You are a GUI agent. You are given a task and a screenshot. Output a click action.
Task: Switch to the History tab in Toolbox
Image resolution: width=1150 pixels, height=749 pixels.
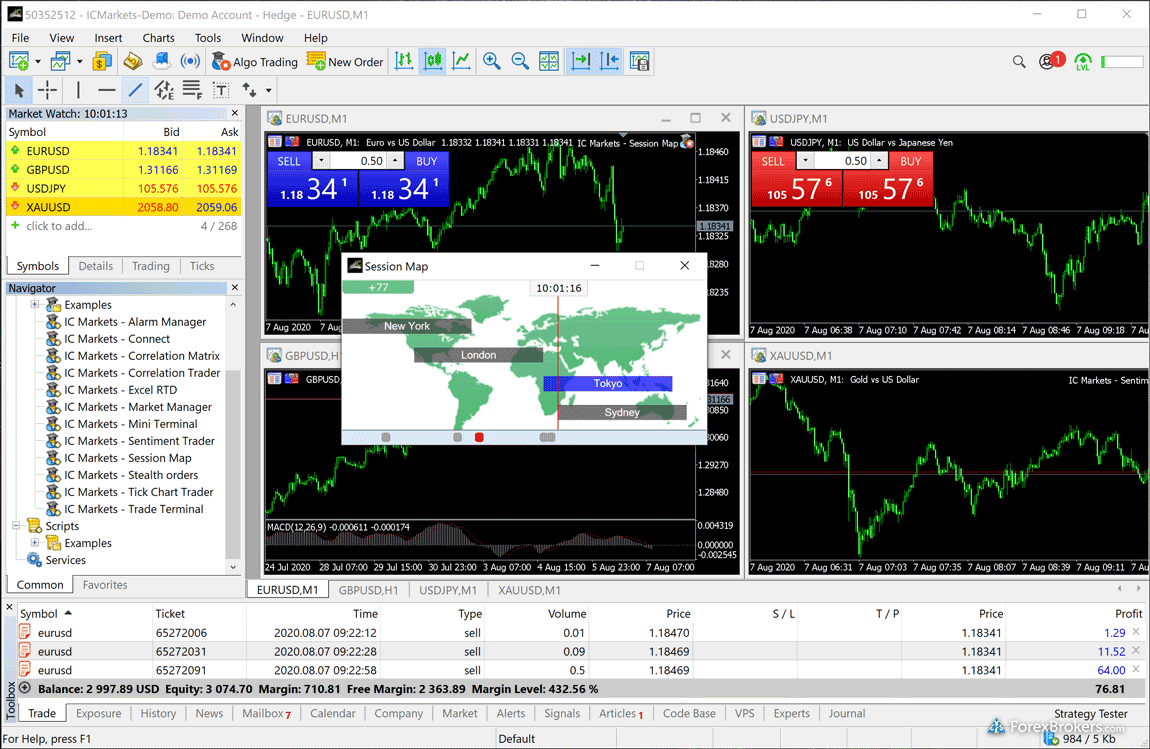(158, 713)
